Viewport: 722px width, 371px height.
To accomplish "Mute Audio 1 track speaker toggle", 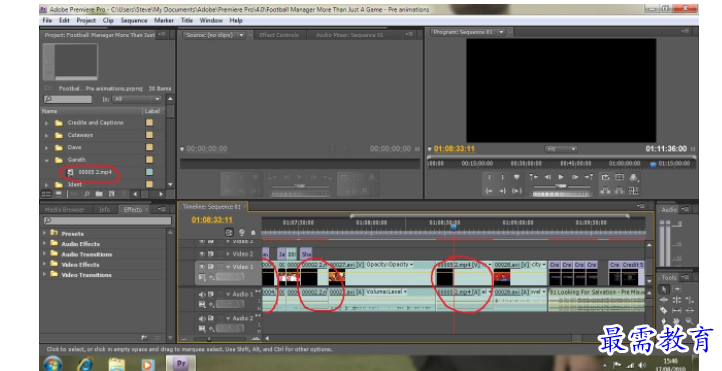I will click(x=202, y=294).
